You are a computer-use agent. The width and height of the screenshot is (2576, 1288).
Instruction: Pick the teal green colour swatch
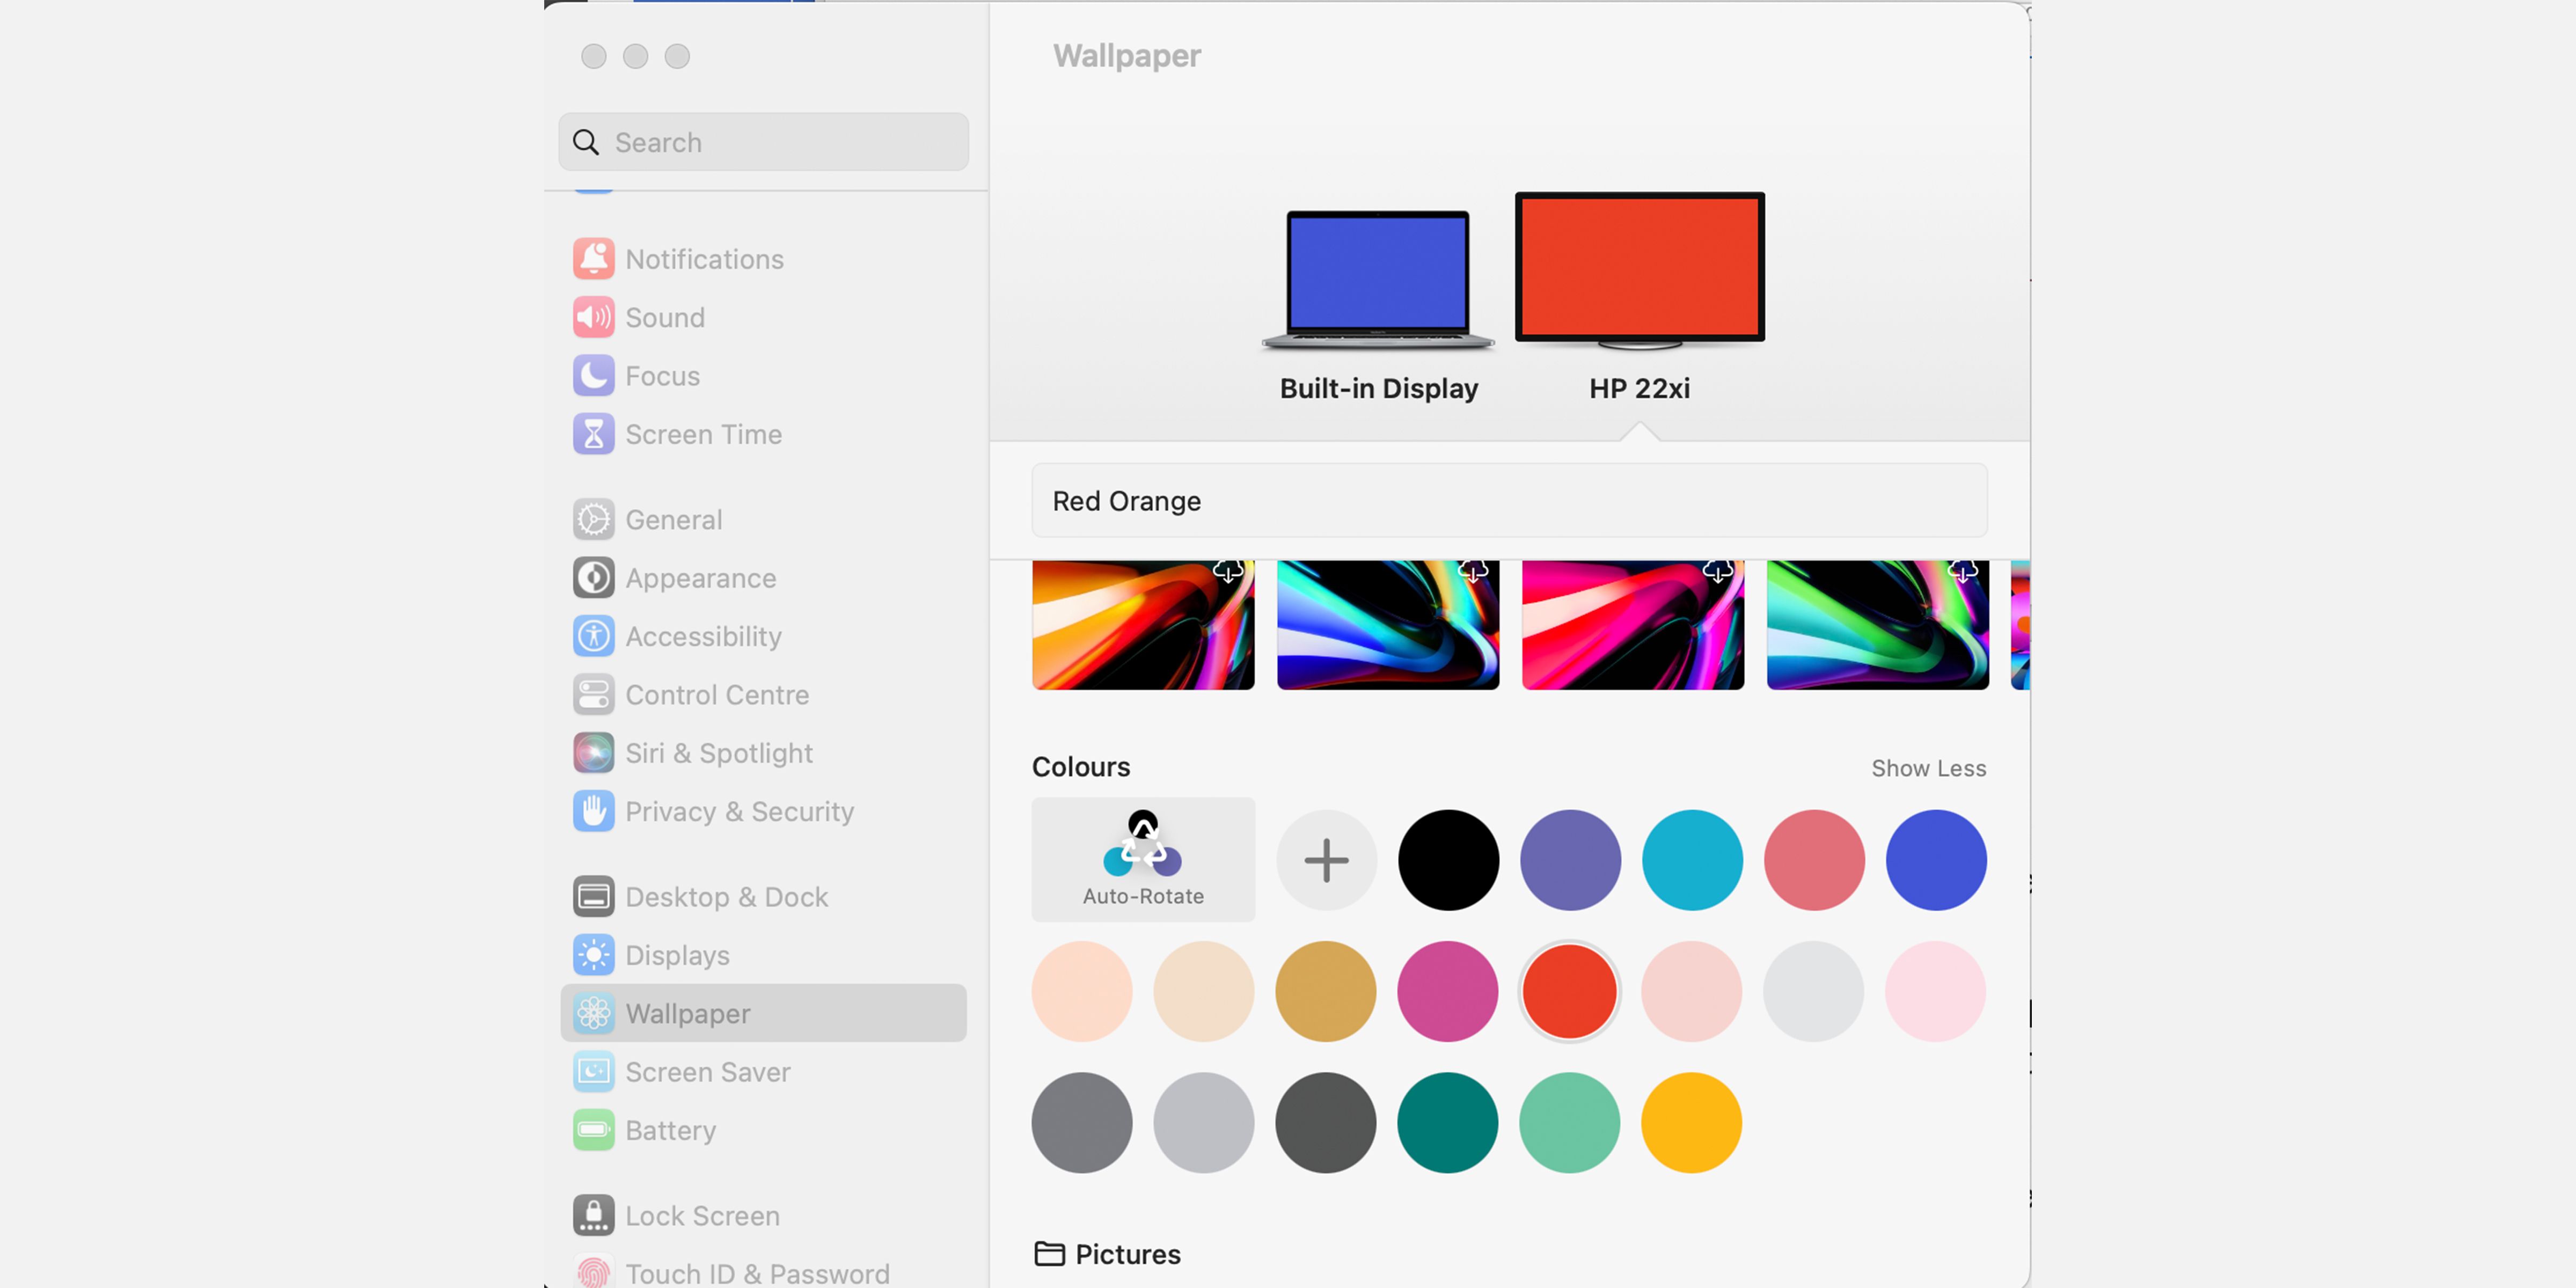[1448, 1122]
